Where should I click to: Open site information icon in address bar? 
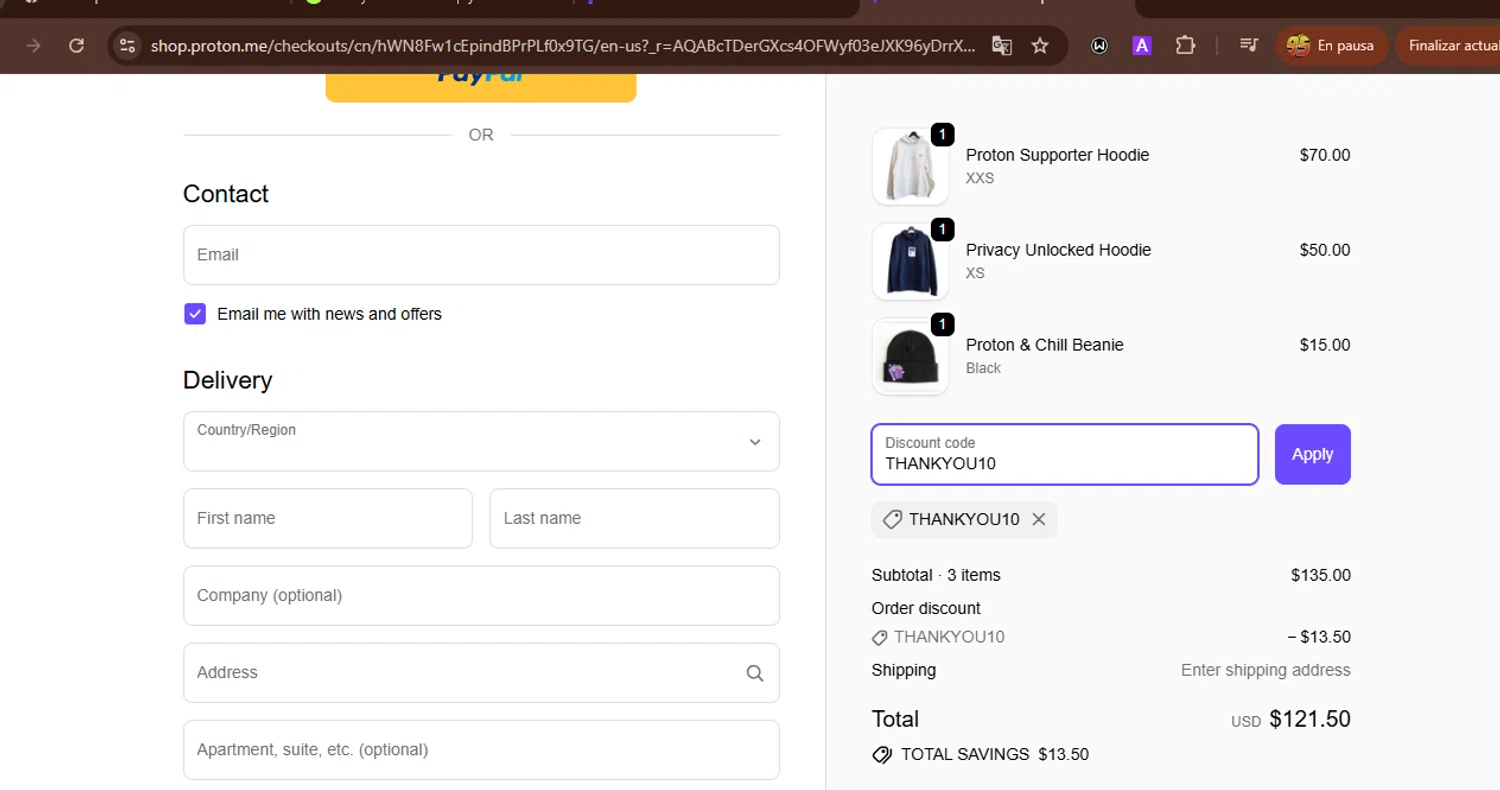[x=126, y=45]
